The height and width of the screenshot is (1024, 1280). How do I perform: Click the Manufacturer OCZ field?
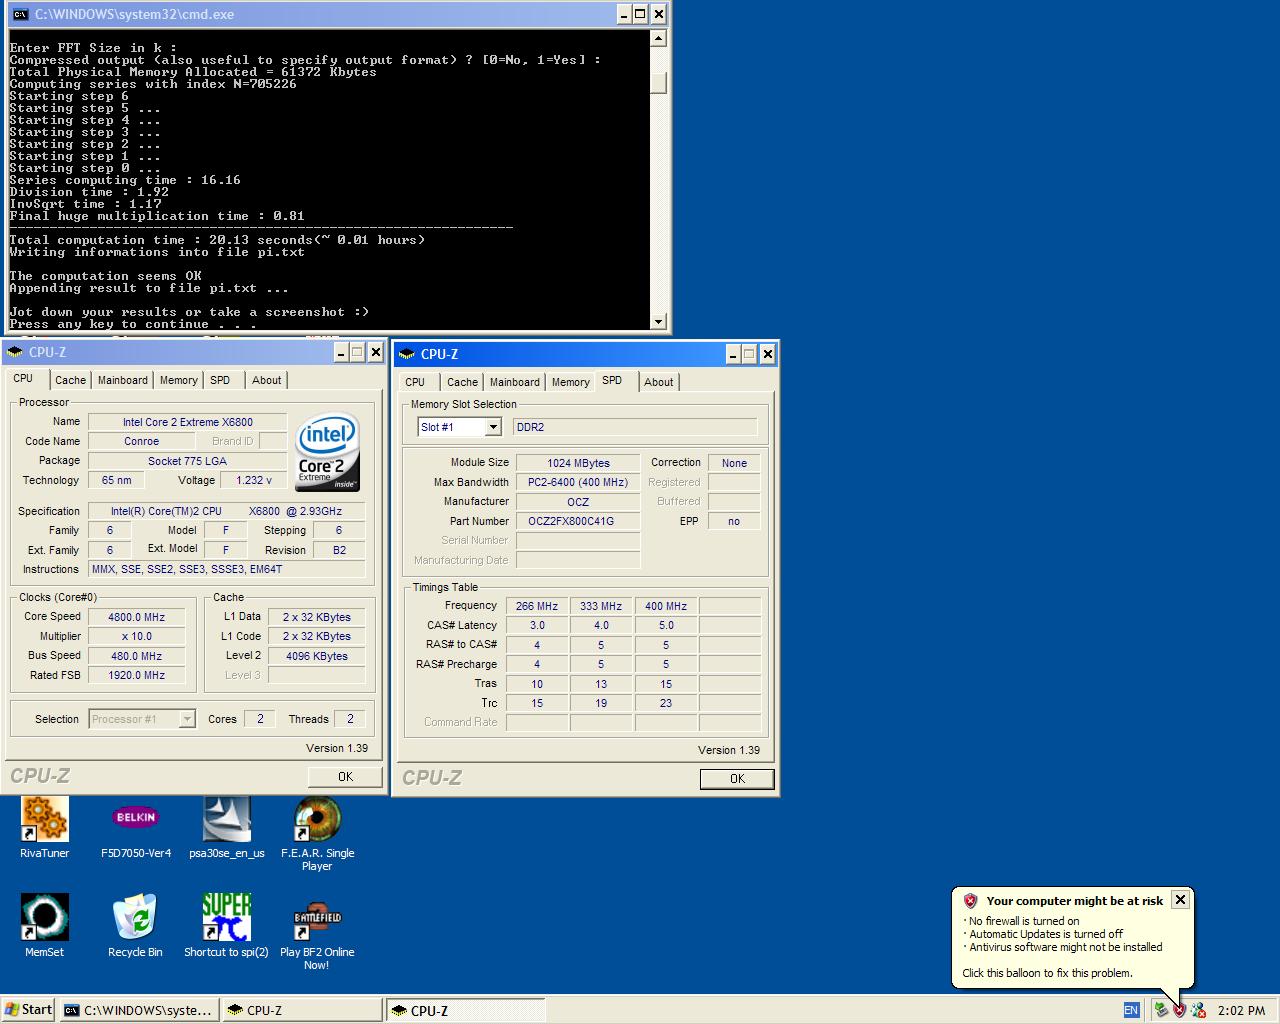click(577, 502)
